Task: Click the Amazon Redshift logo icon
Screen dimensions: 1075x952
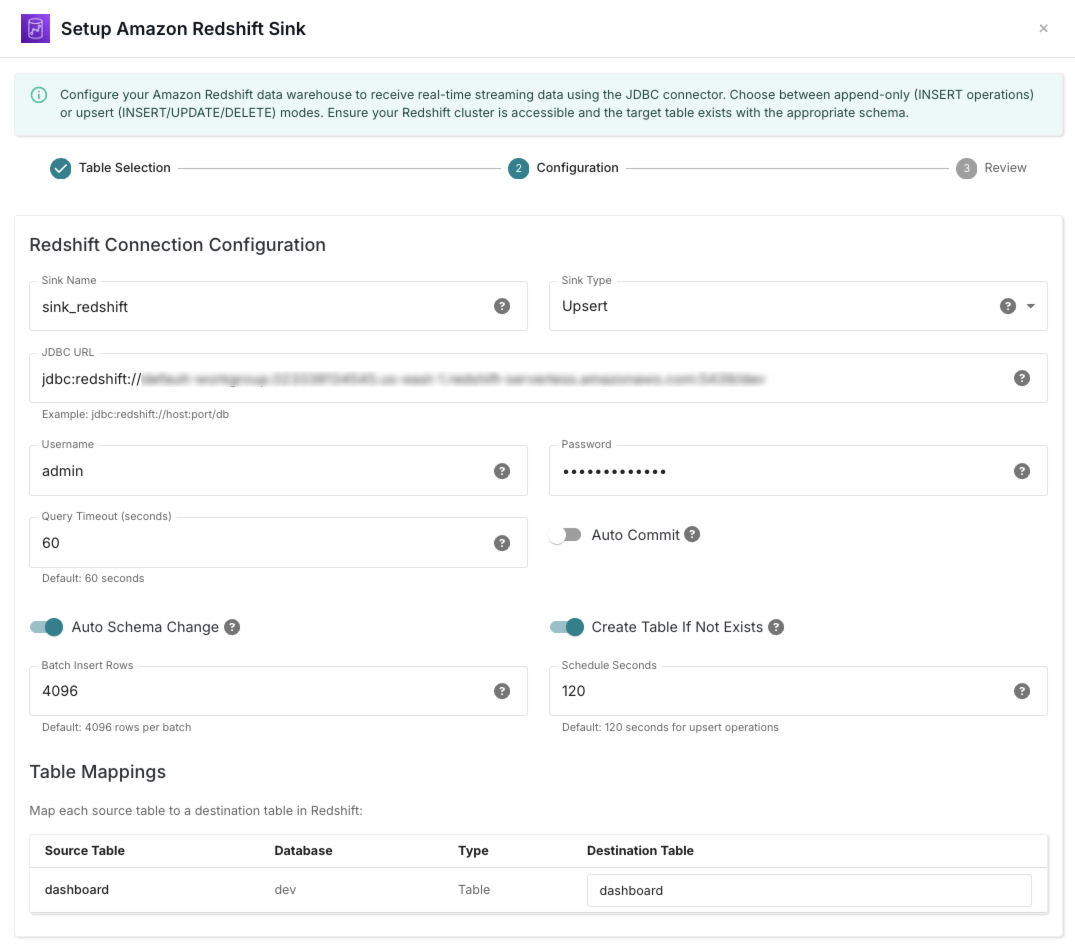Action: coord(35,29)
